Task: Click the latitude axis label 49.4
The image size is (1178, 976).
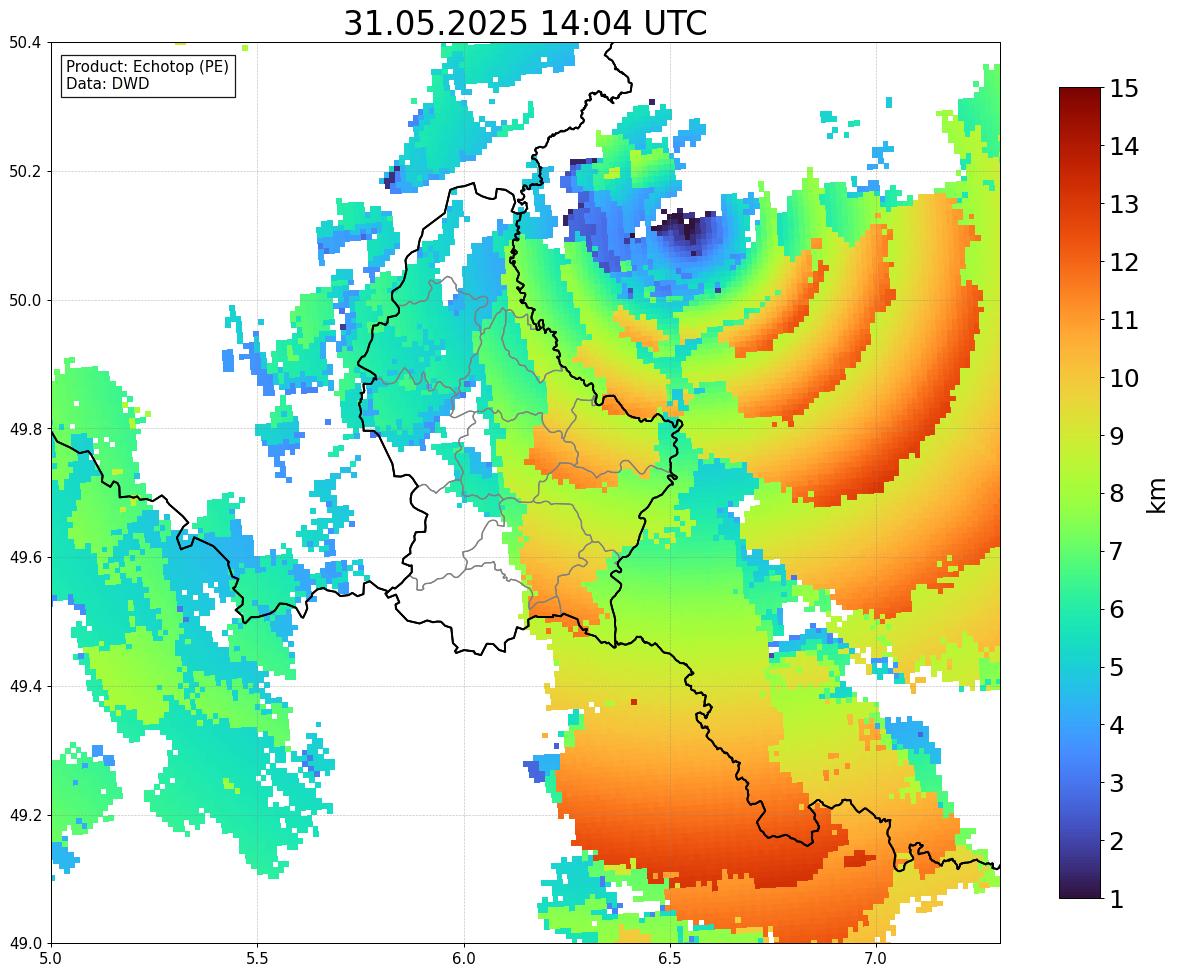Action: click(25, 687)
